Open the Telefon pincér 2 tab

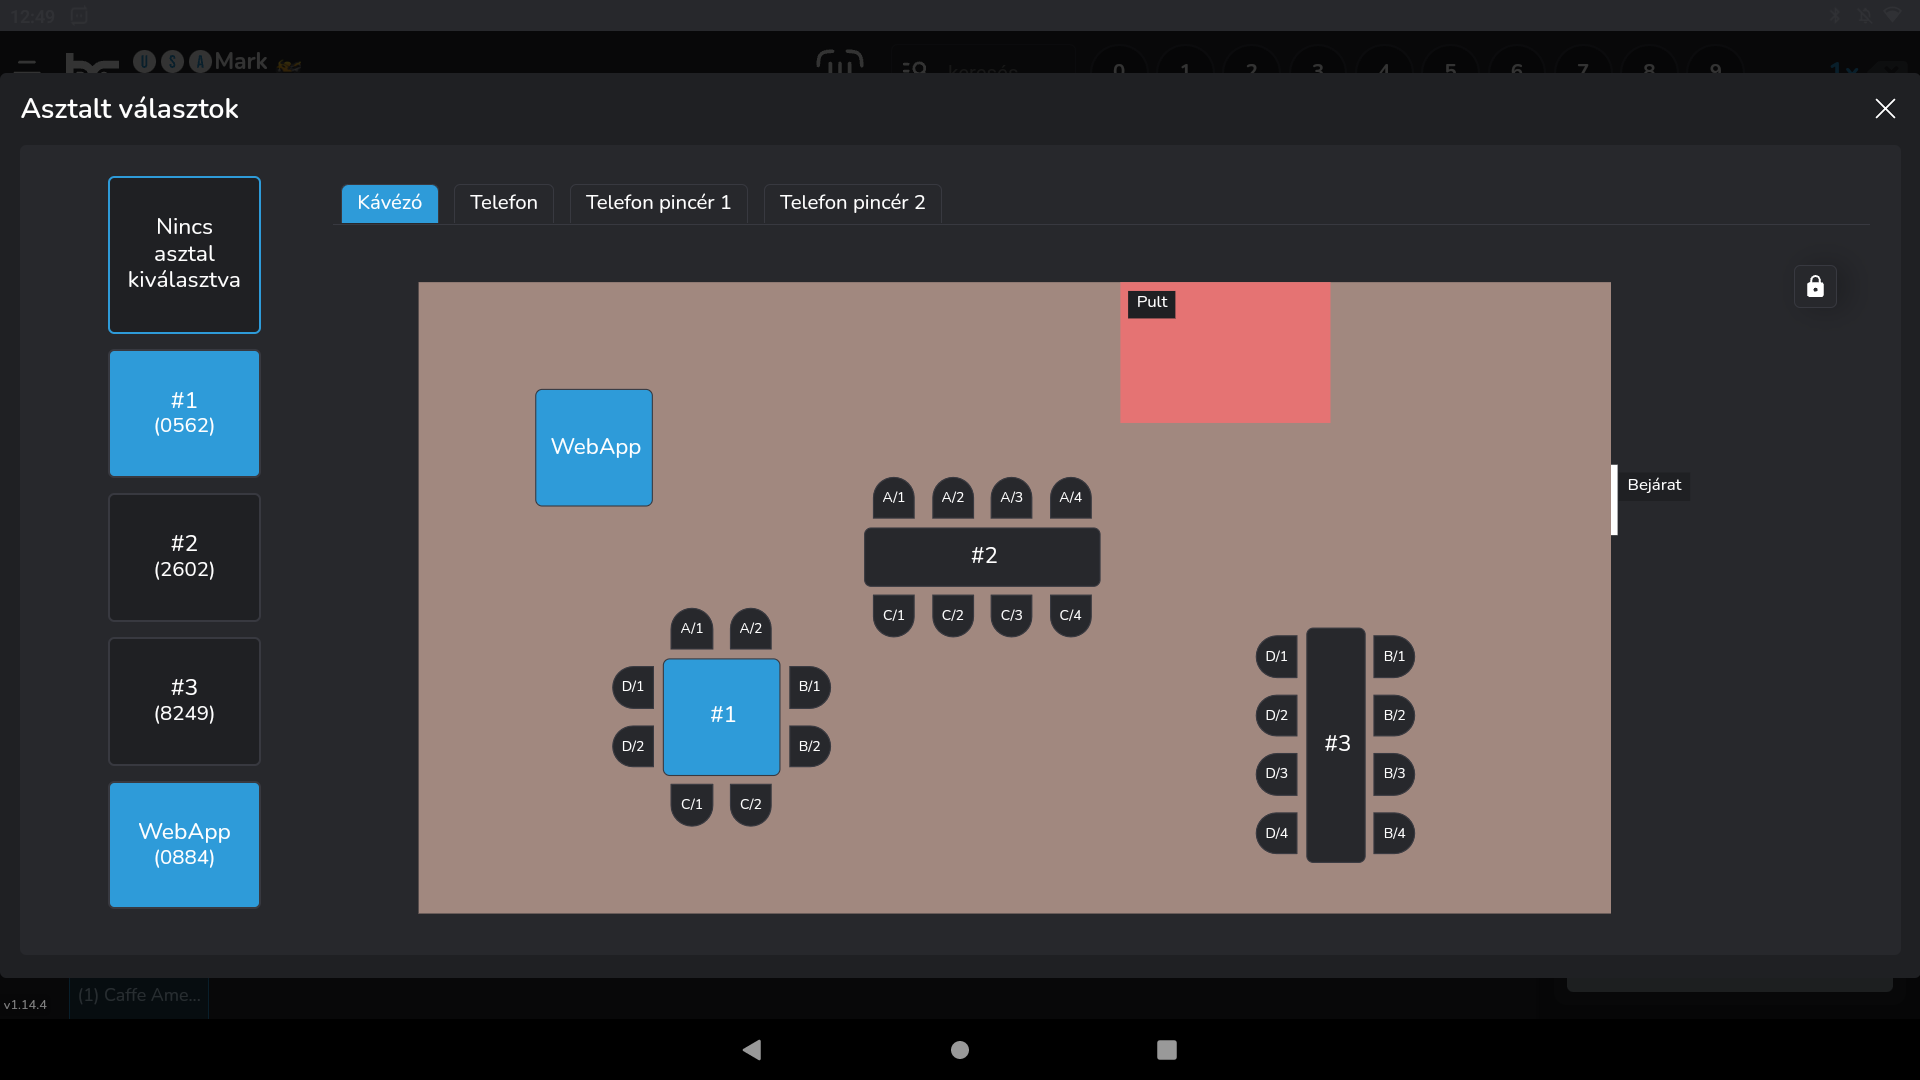[x=852, y=203]
